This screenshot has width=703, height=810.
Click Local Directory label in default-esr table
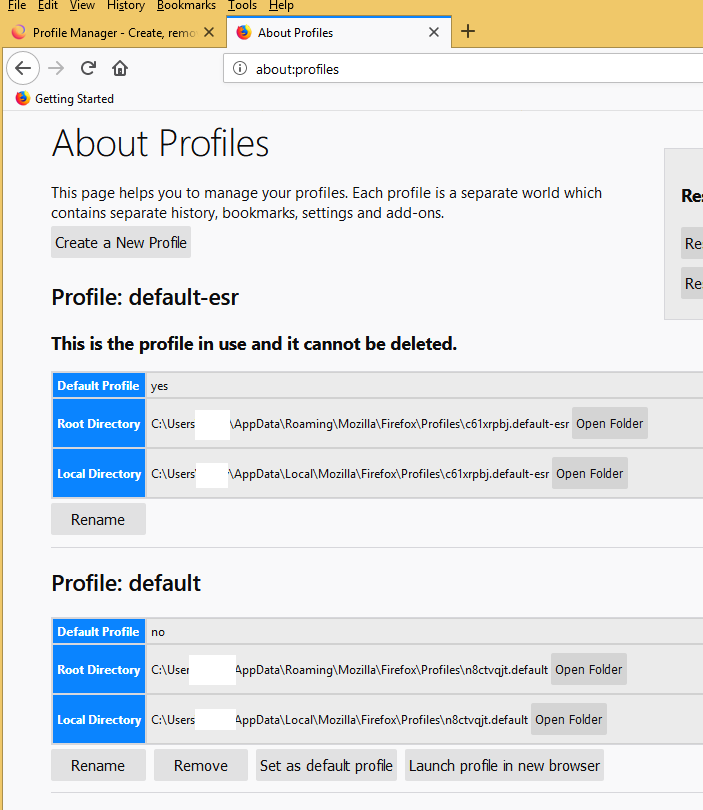[99, 473]
